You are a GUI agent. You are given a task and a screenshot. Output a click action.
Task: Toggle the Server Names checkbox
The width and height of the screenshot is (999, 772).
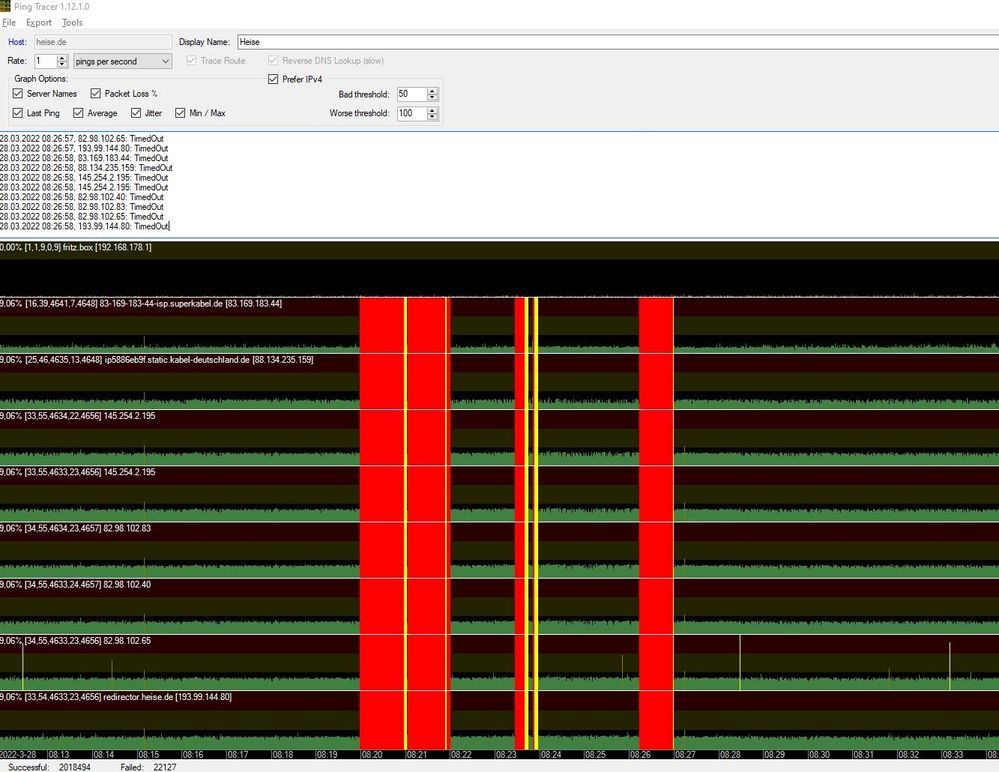tap(18, 94)
